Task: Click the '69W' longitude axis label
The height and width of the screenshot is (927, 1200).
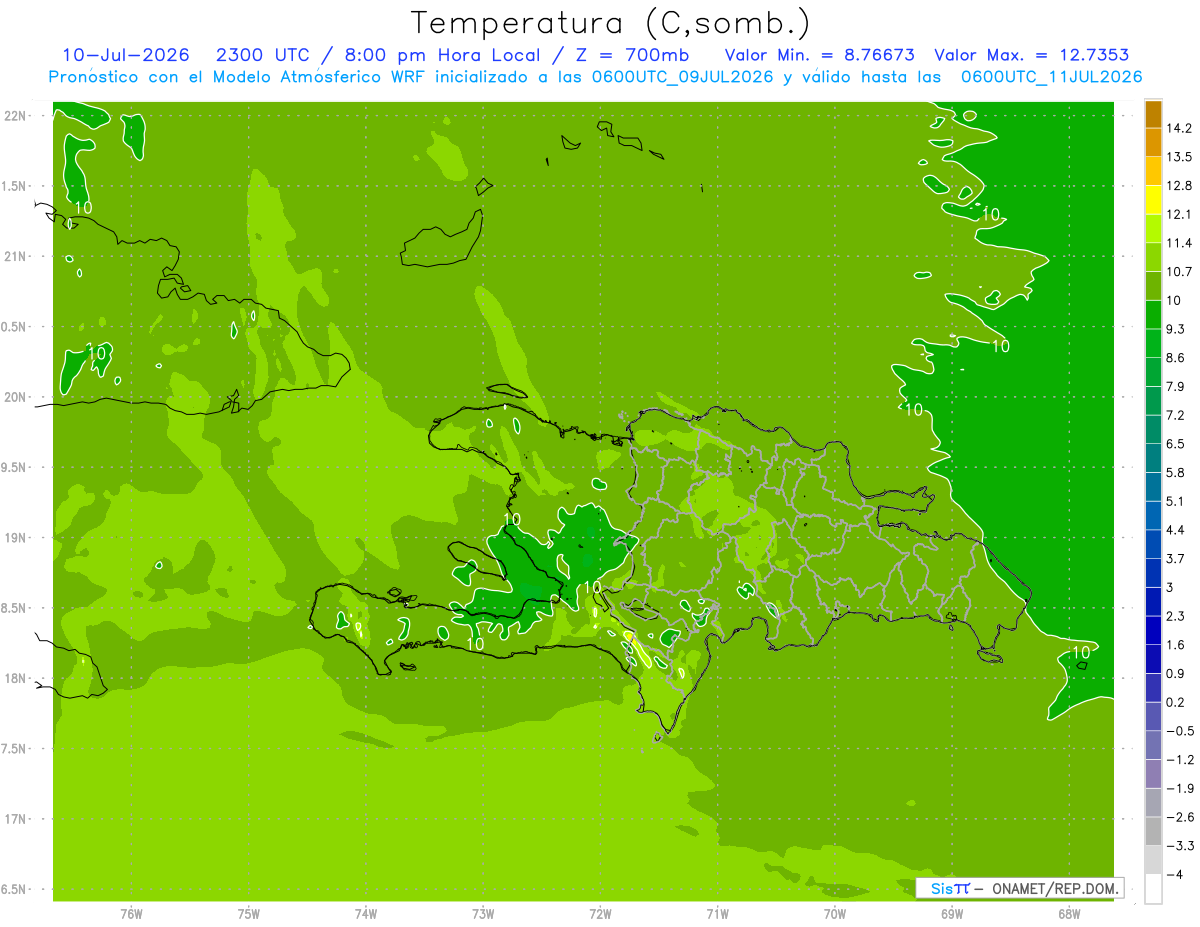Action: pos(952,913)
